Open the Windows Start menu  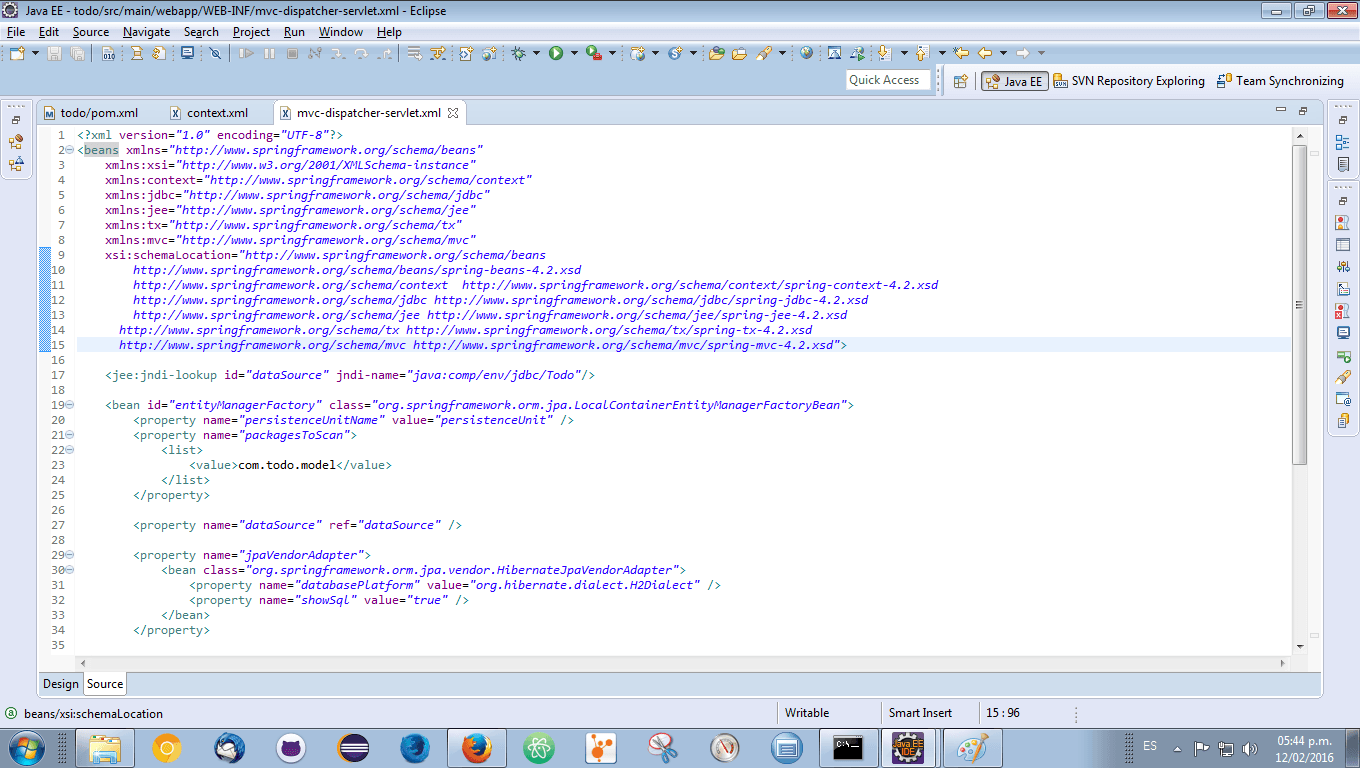pyautogui.click(x=25, y=747)
